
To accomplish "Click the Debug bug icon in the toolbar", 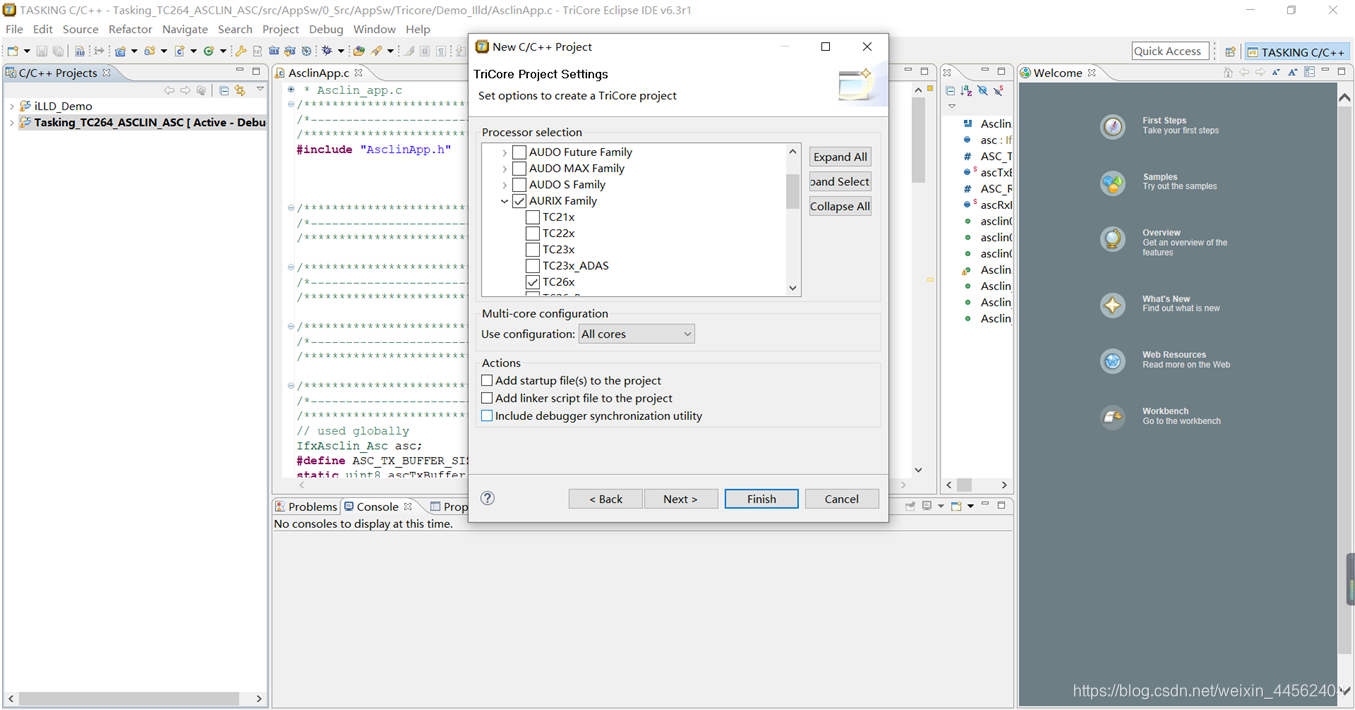I will [x=326, y=51].
